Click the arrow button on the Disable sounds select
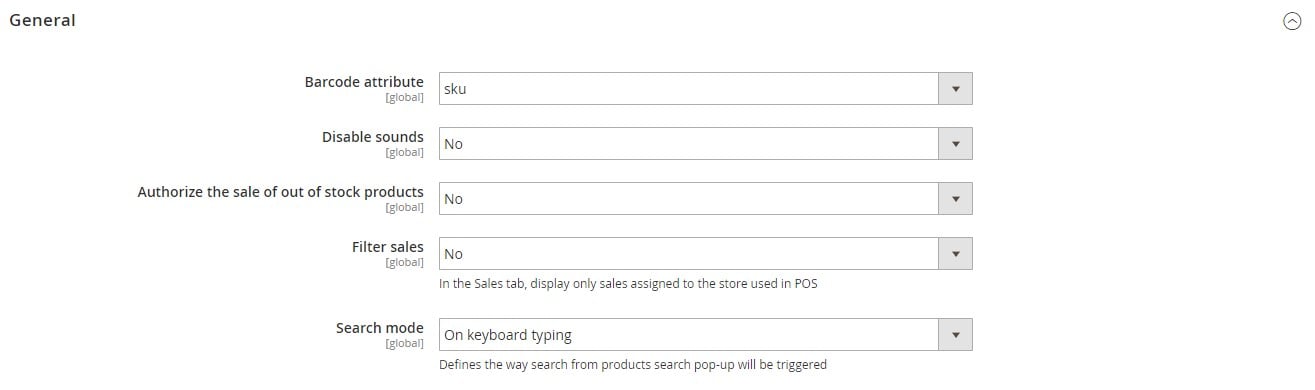1315x390 pixels. coord(955,143)
